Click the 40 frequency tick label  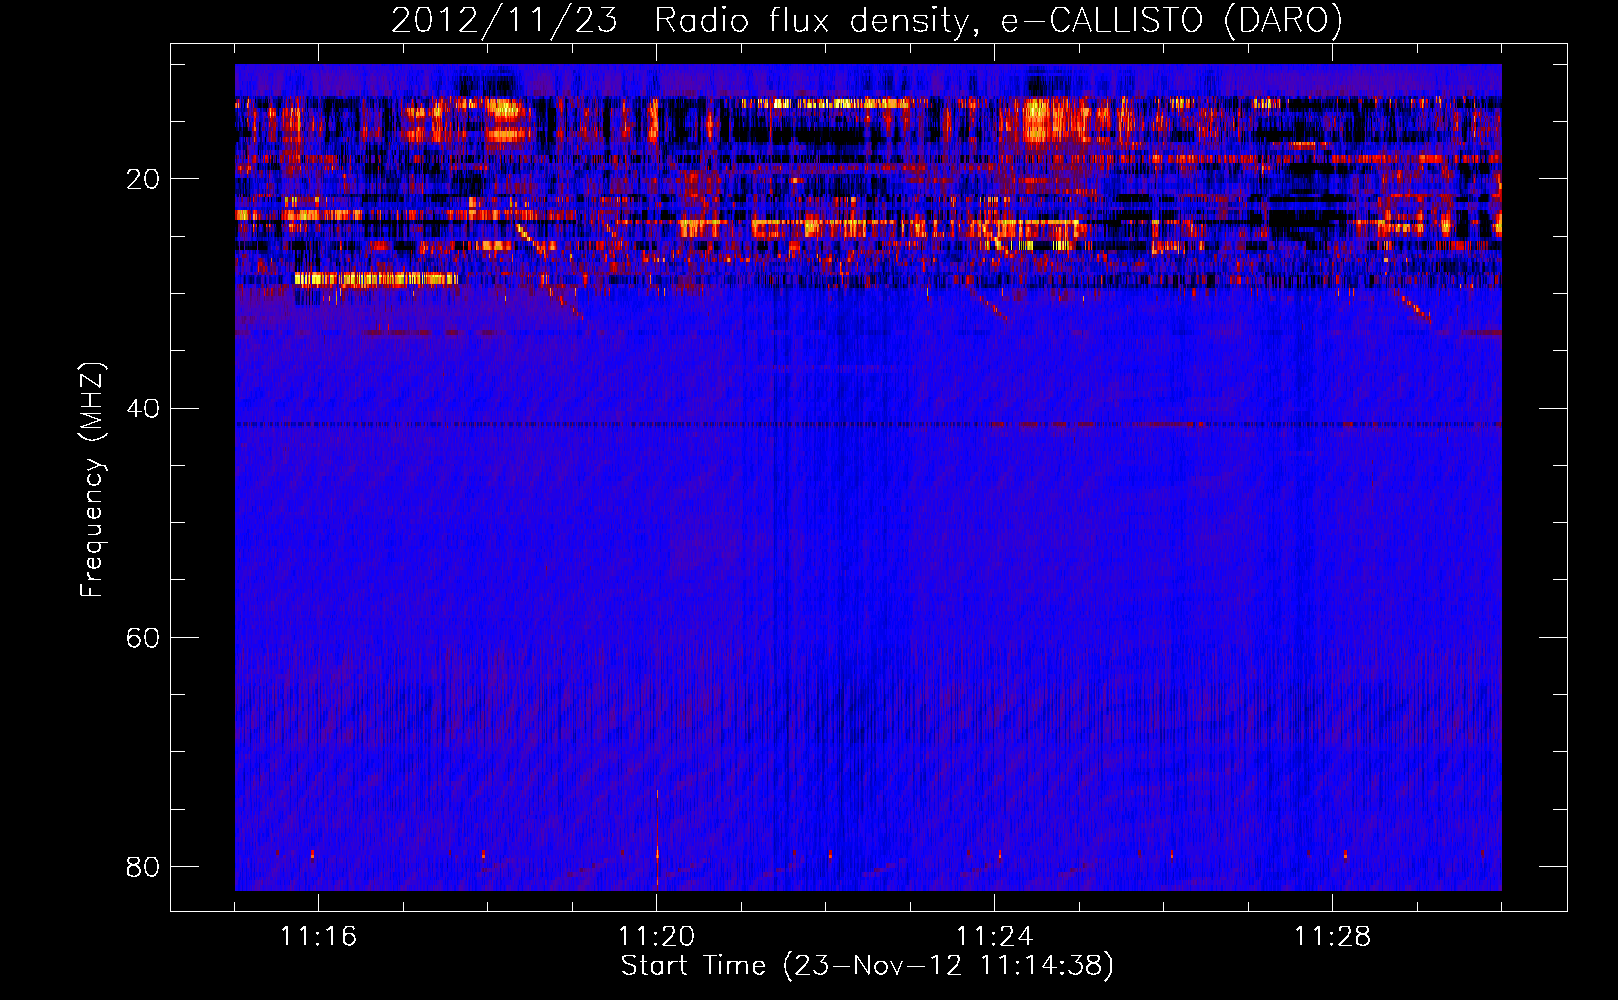pos(143,408)
